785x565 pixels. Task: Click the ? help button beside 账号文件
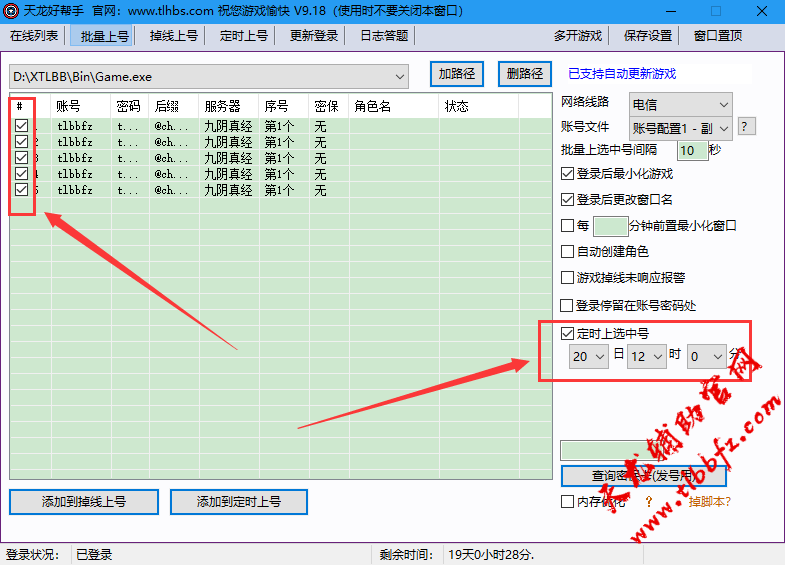(746, 127)
